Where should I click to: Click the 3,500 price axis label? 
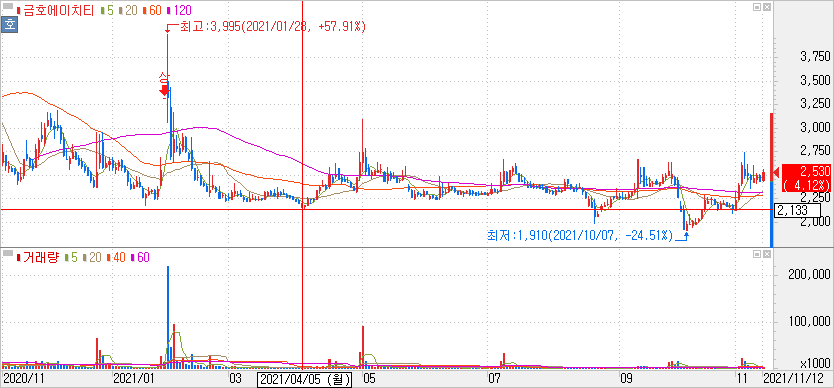(815, 80)
